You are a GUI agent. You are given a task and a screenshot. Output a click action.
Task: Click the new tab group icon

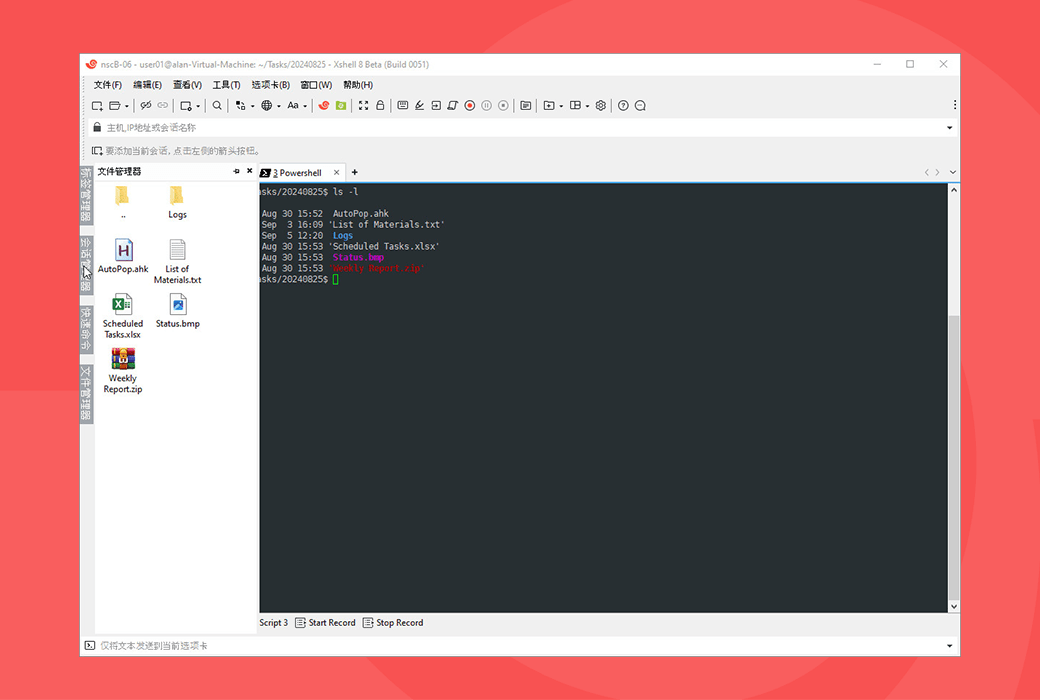click(x=549, y=105)
